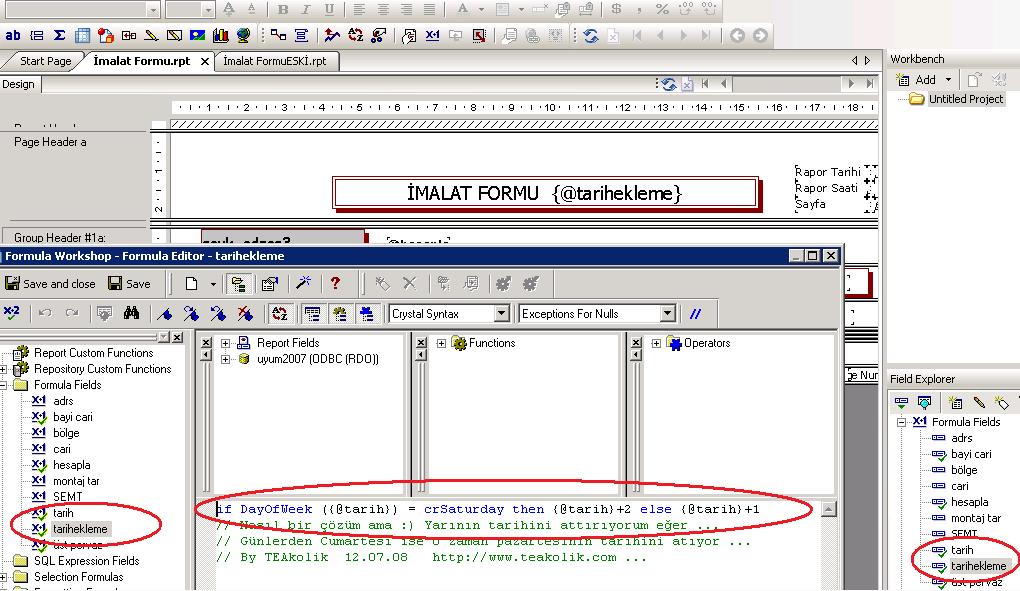Select Repository Custom Functions tree item
The image size is (1020, 591).
102,369
